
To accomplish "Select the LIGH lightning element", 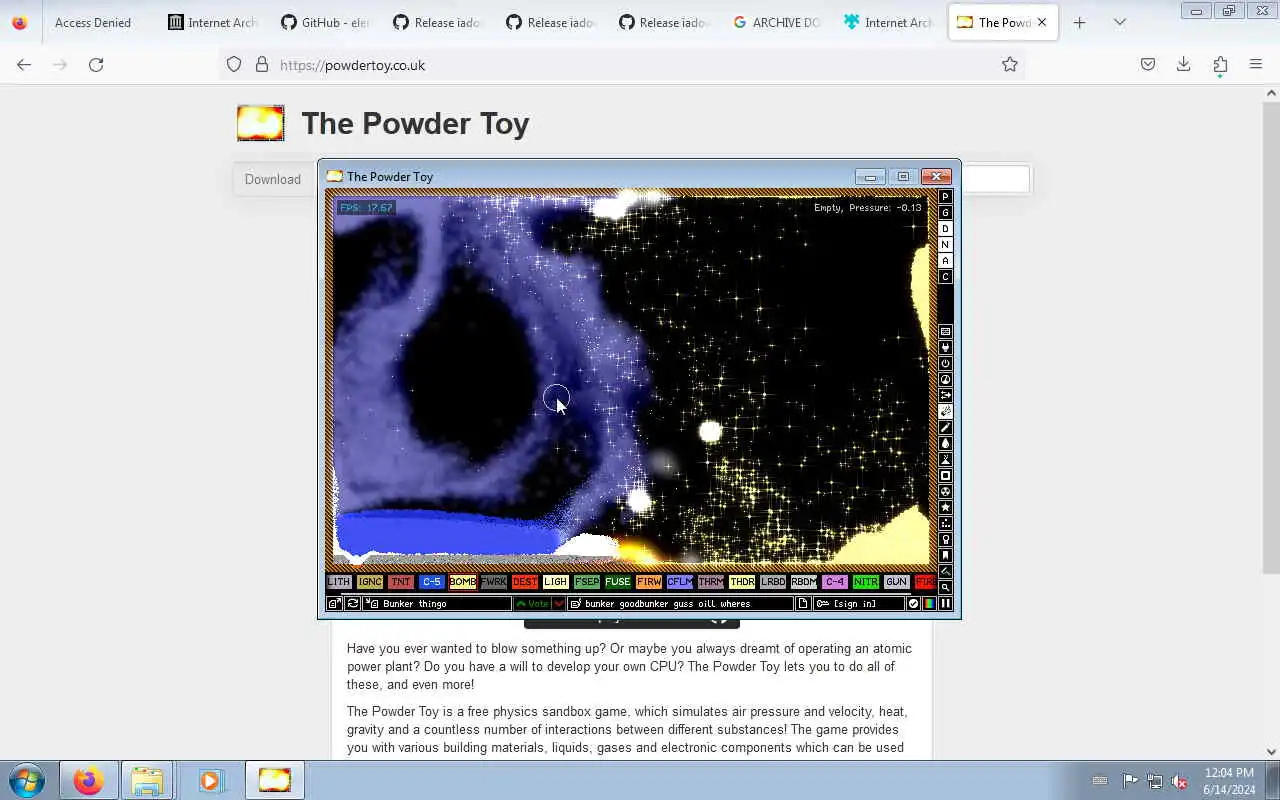I will click(555, 581).
